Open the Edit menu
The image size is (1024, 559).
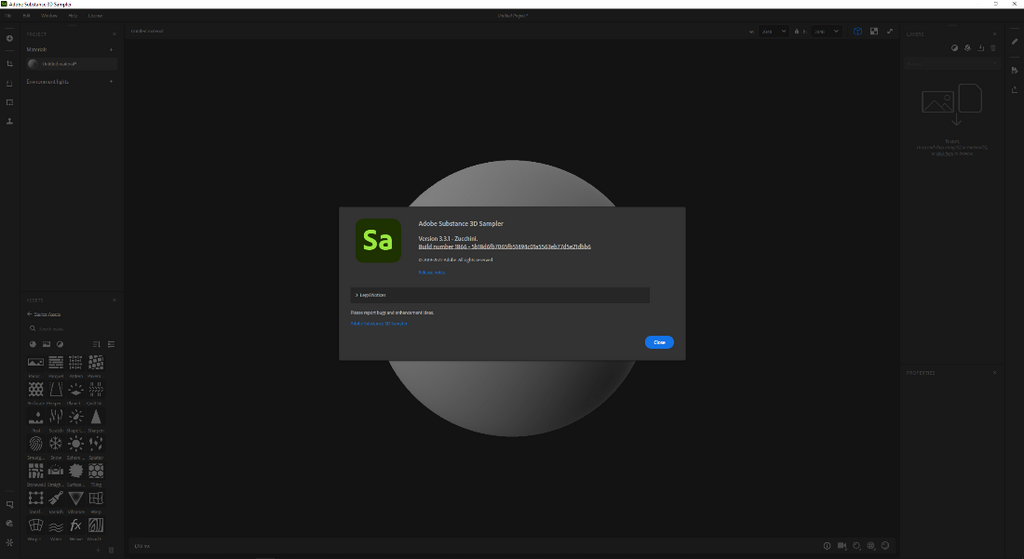tap(26, 16)
